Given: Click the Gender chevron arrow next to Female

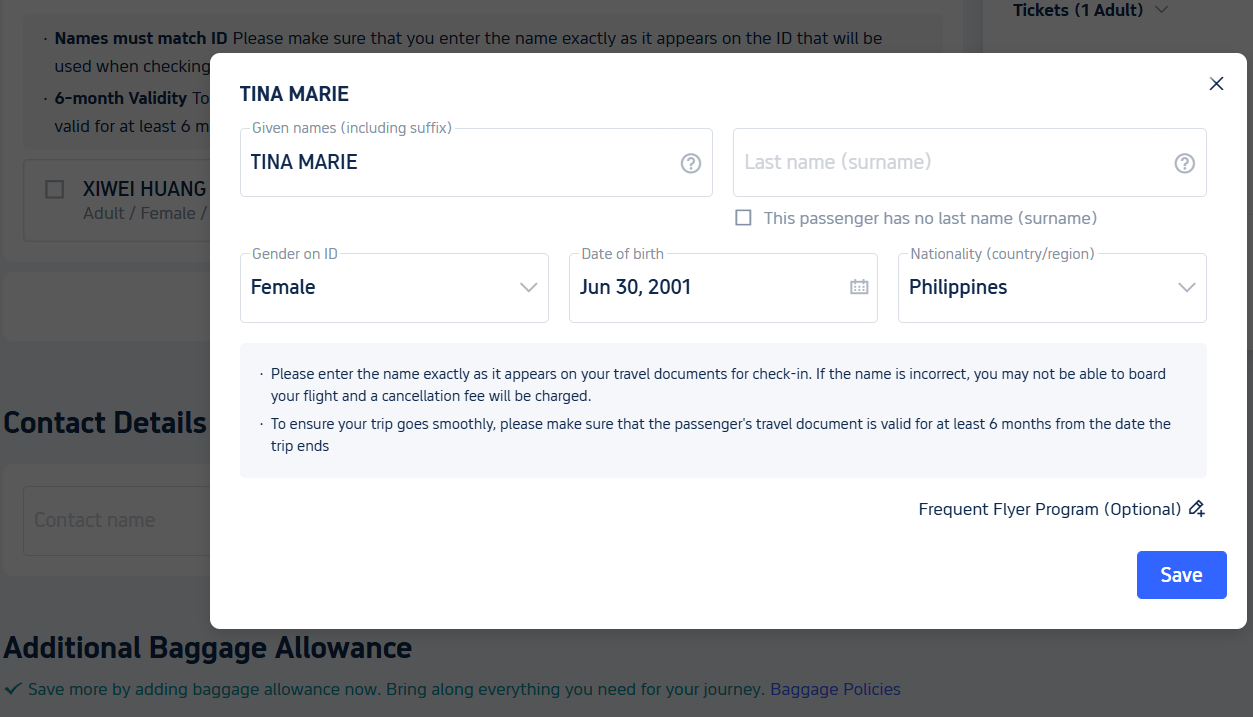Looking at the screenshot, I should pyautogui.click(x=529, y=288).
